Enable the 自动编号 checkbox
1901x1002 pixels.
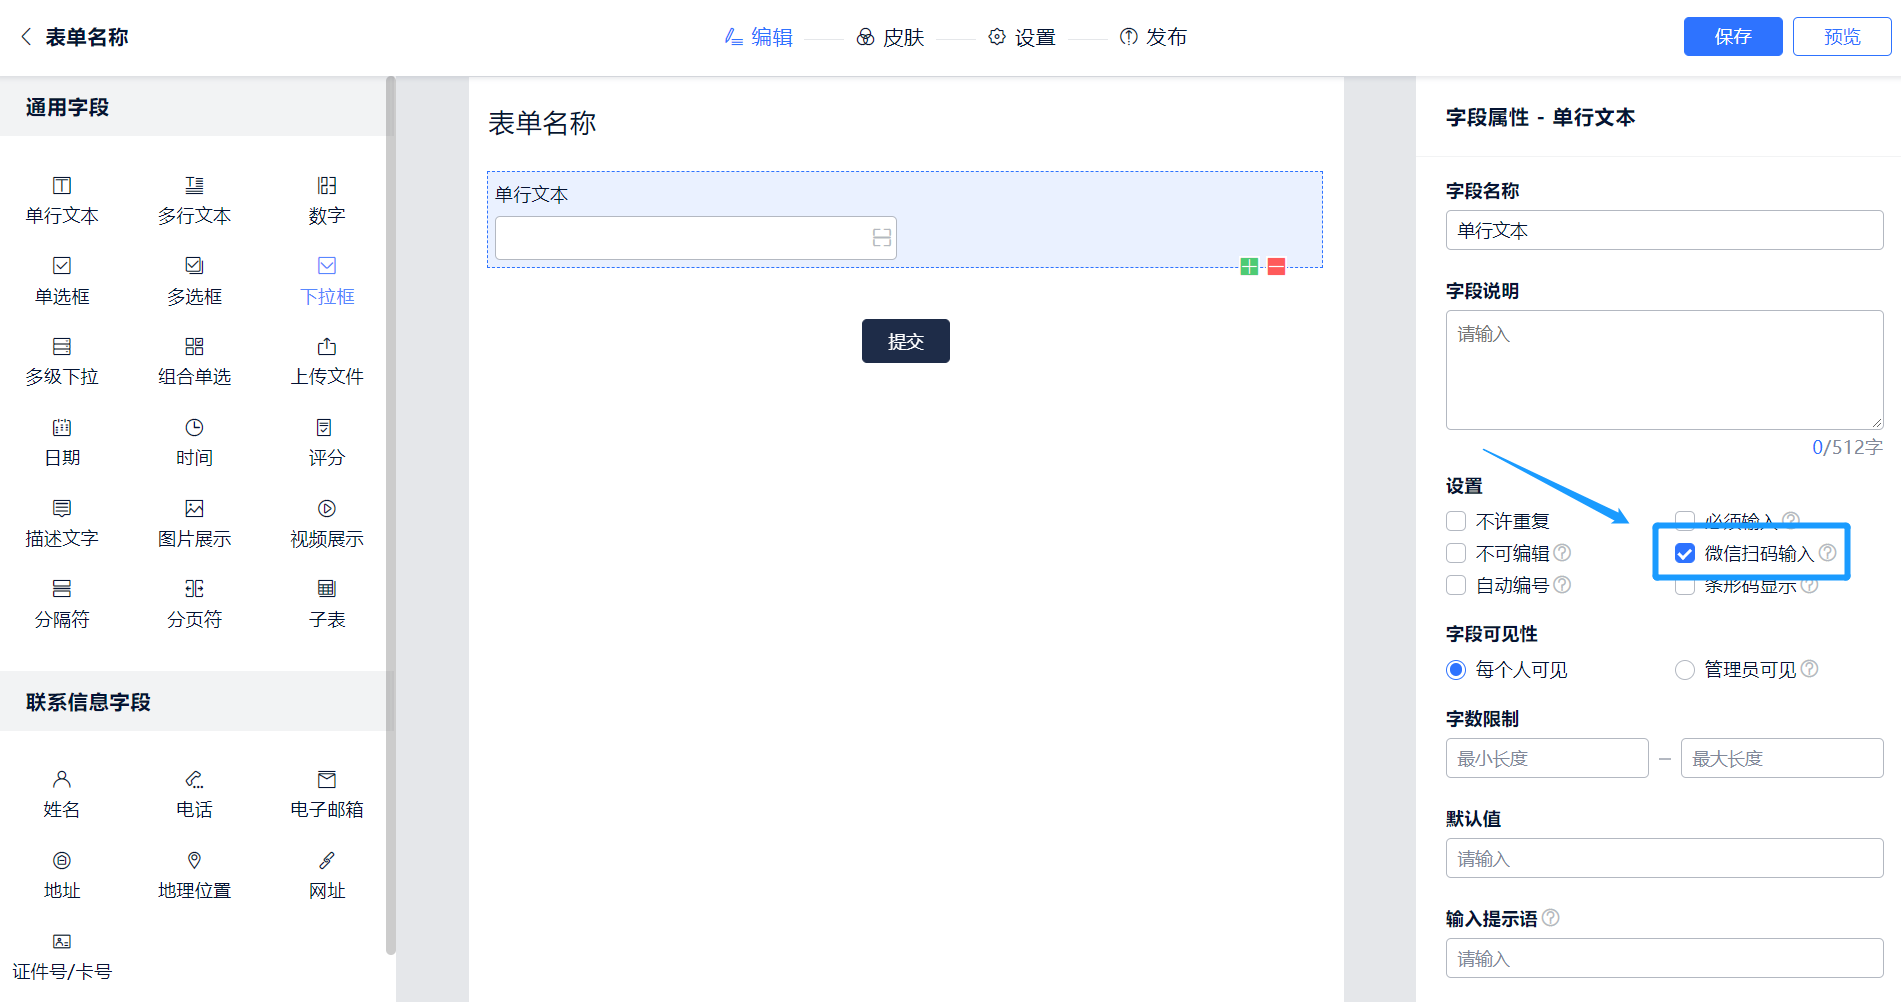pos(1456,585)
